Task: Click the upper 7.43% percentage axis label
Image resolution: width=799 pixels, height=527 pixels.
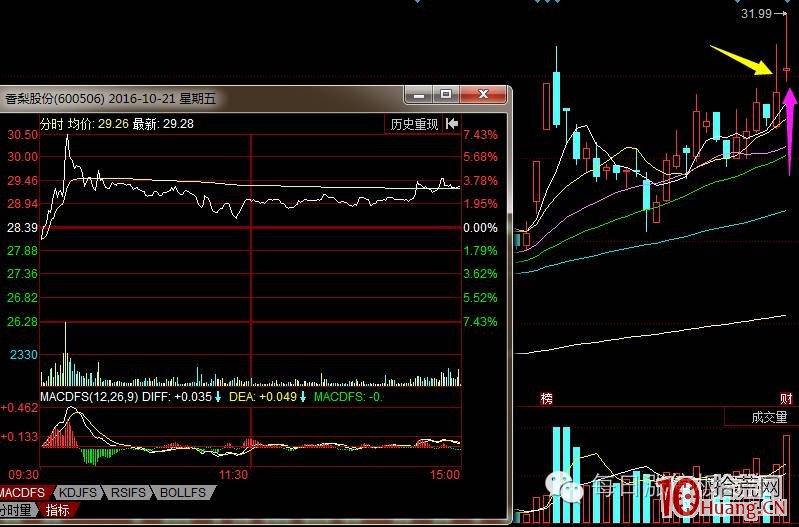Action: coord(480,135)
